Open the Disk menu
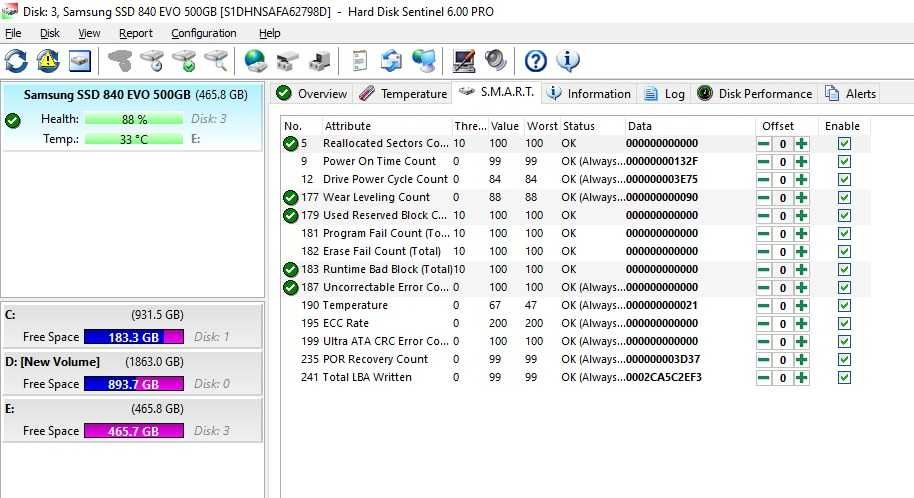This screenshot has height=498, width=914. pos(50,33)
